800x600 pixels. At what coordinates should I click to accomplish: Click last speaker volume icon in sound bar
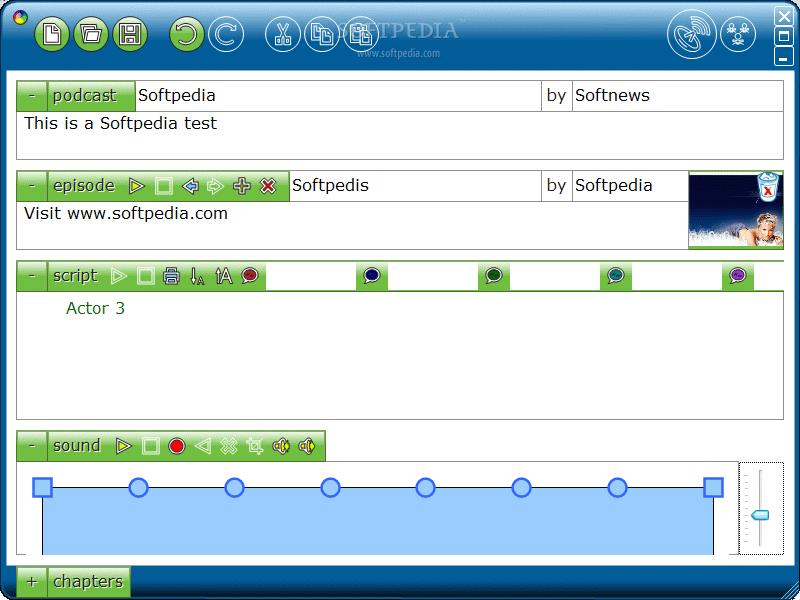point(307,446)
